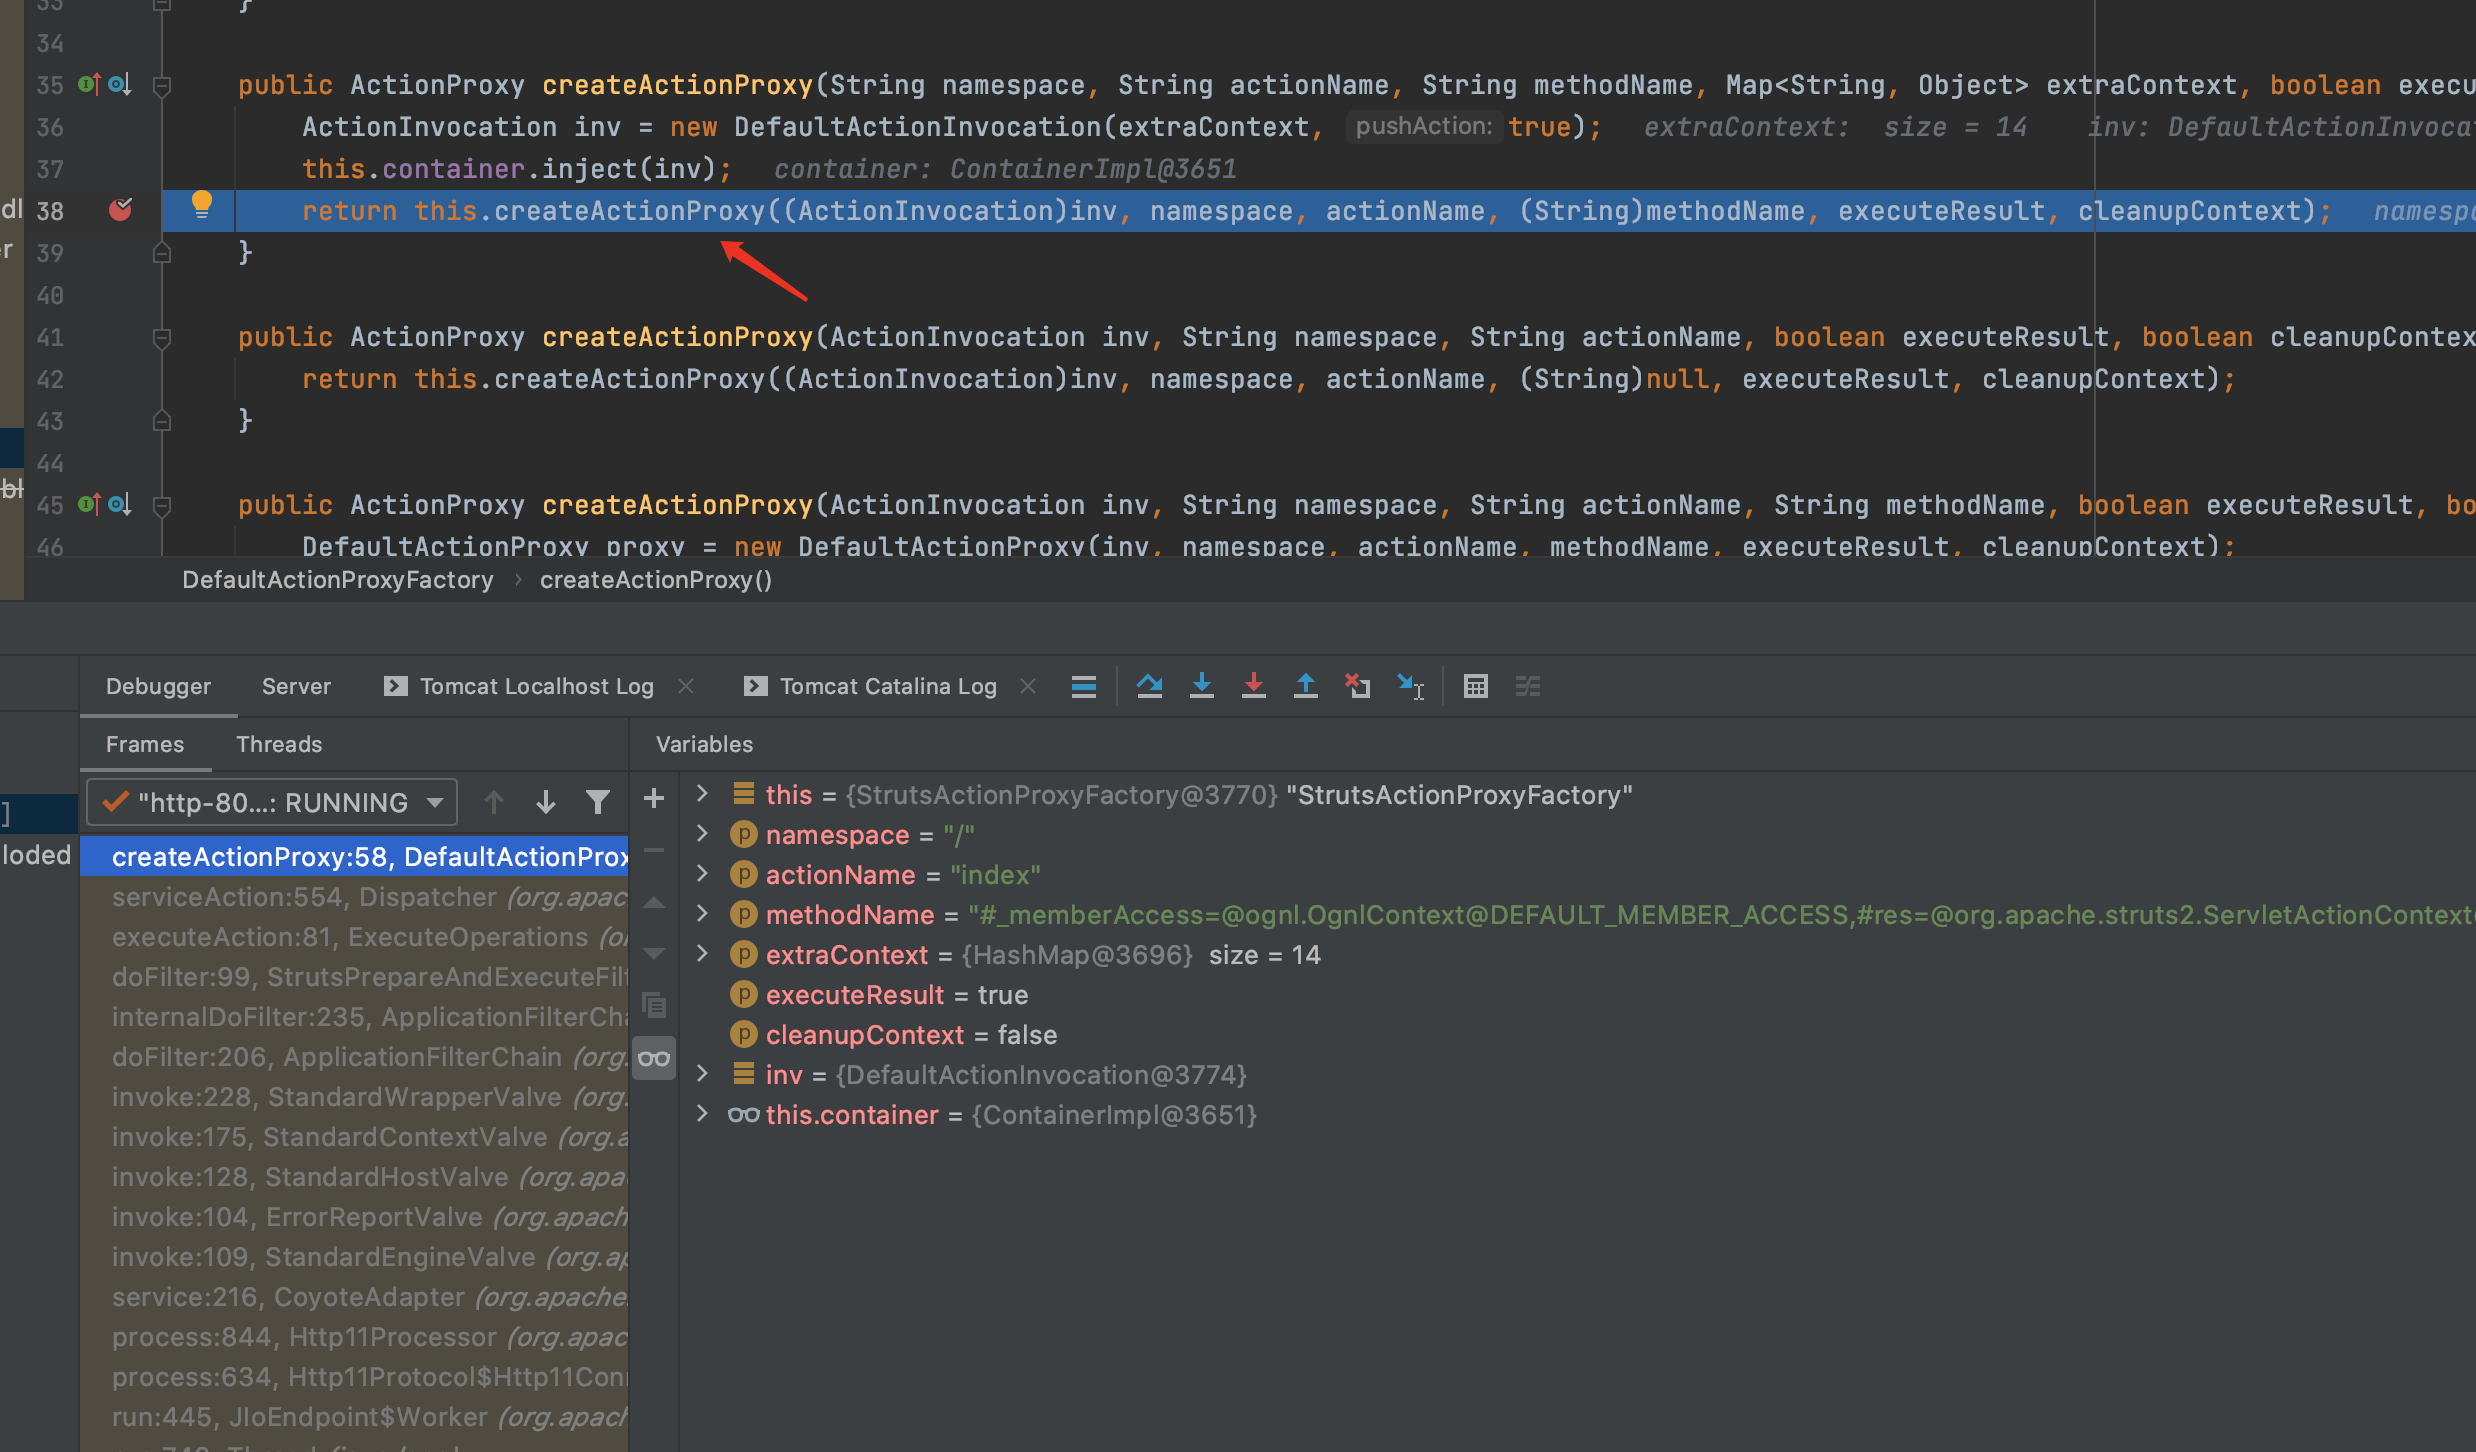Image resolution: width=2476 pixels, height=1452 pixels.
Task: Click the fold end marker at line 39
Action: tap(161, 253)
